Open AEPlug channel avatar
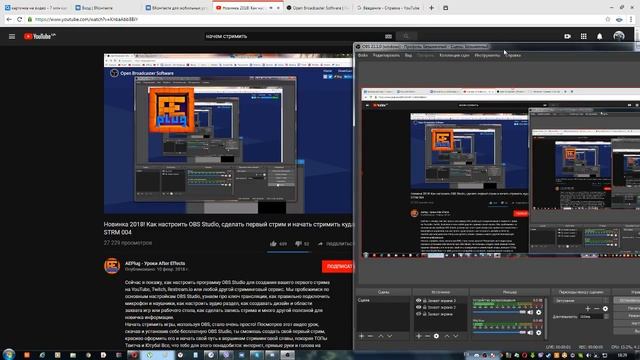This screenshot has width=640, height=360. click(112, 266)
